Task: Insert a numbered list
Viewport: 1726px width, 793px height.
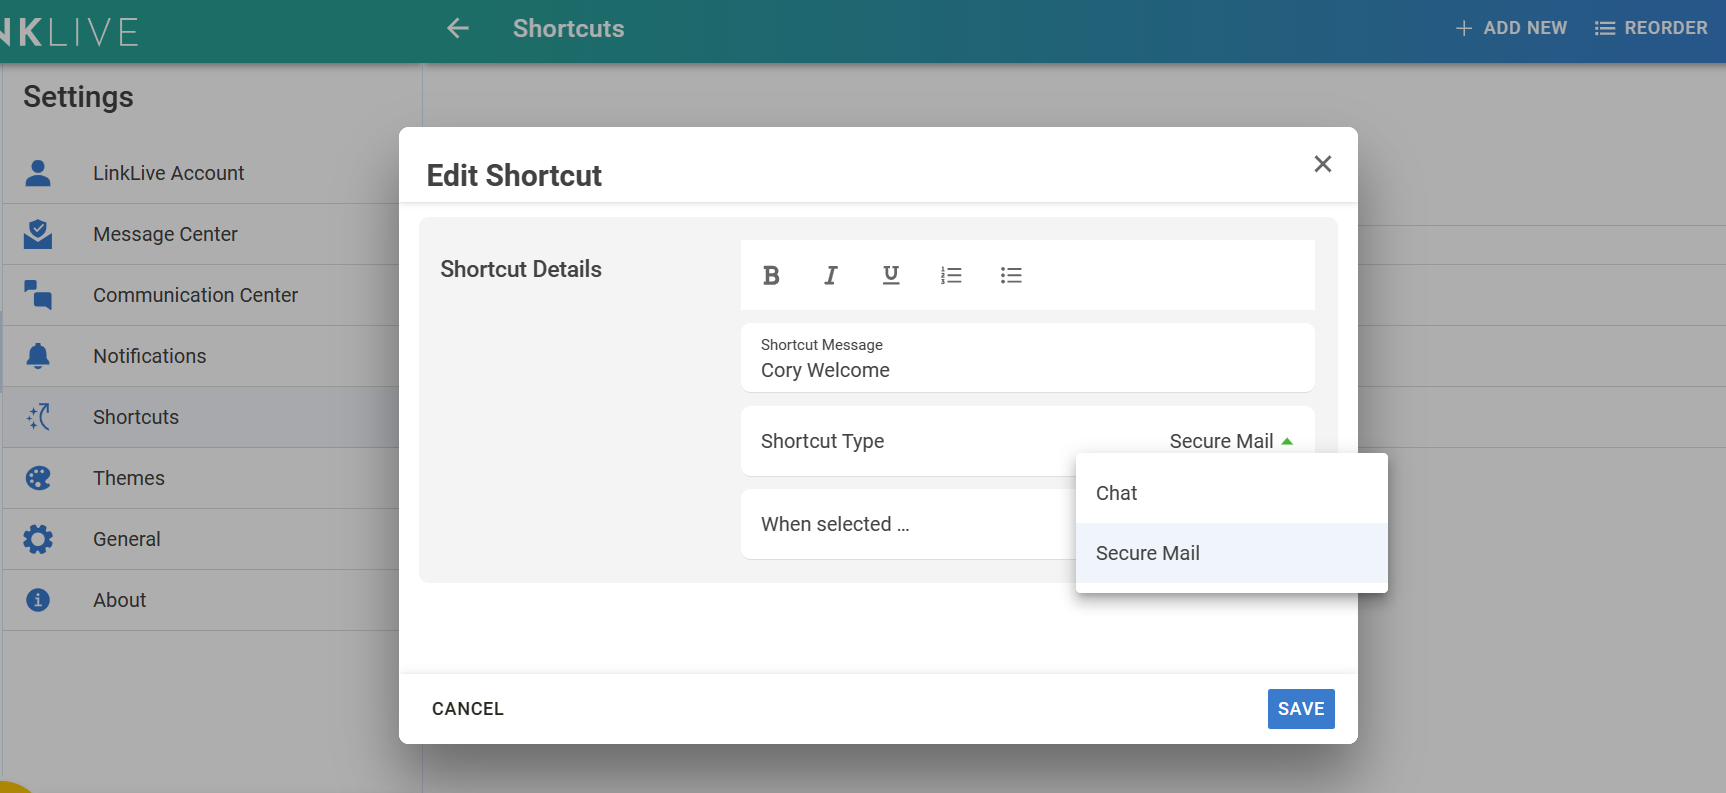Action: (x=951, y=275)
